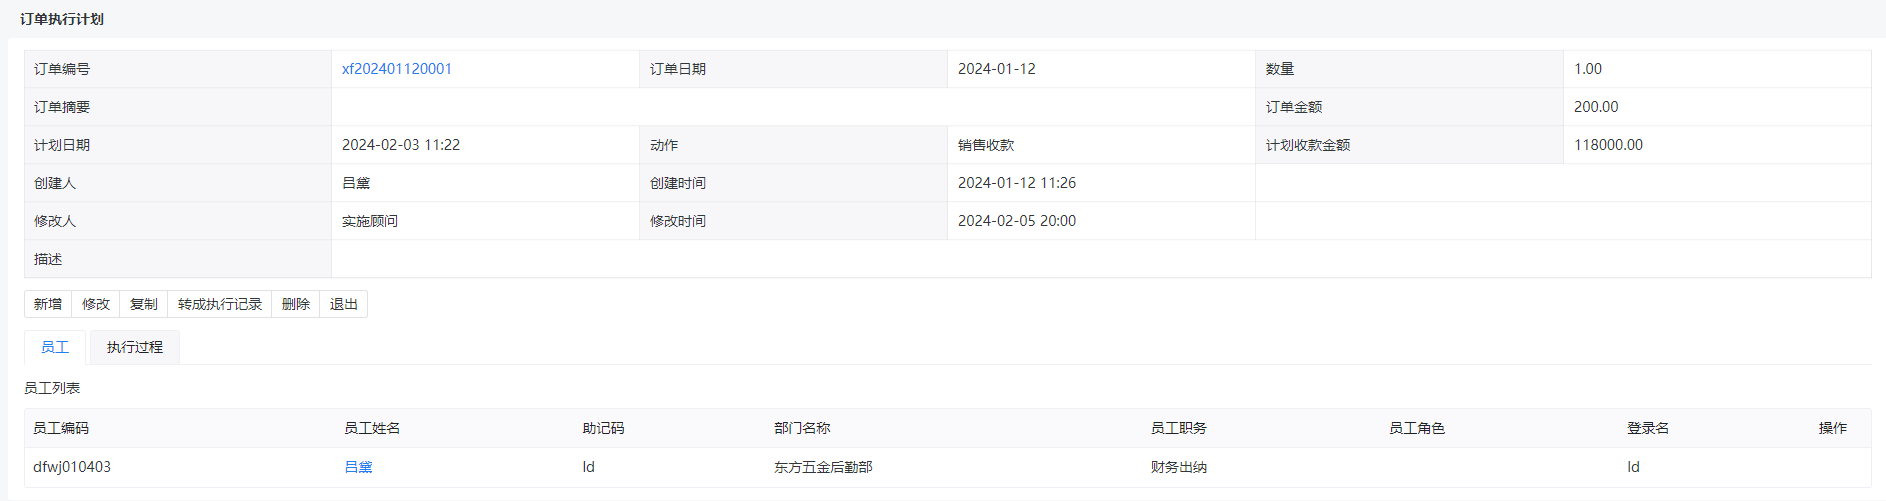Viewport: 1886px width, 501px height.
Task: Select the 订单执行计划 page title
Action: tap(62, 19)
